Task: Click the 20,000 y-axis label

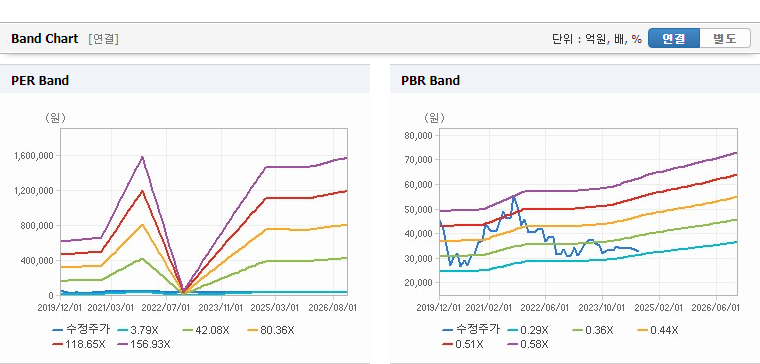Action: tap(419, 282)
